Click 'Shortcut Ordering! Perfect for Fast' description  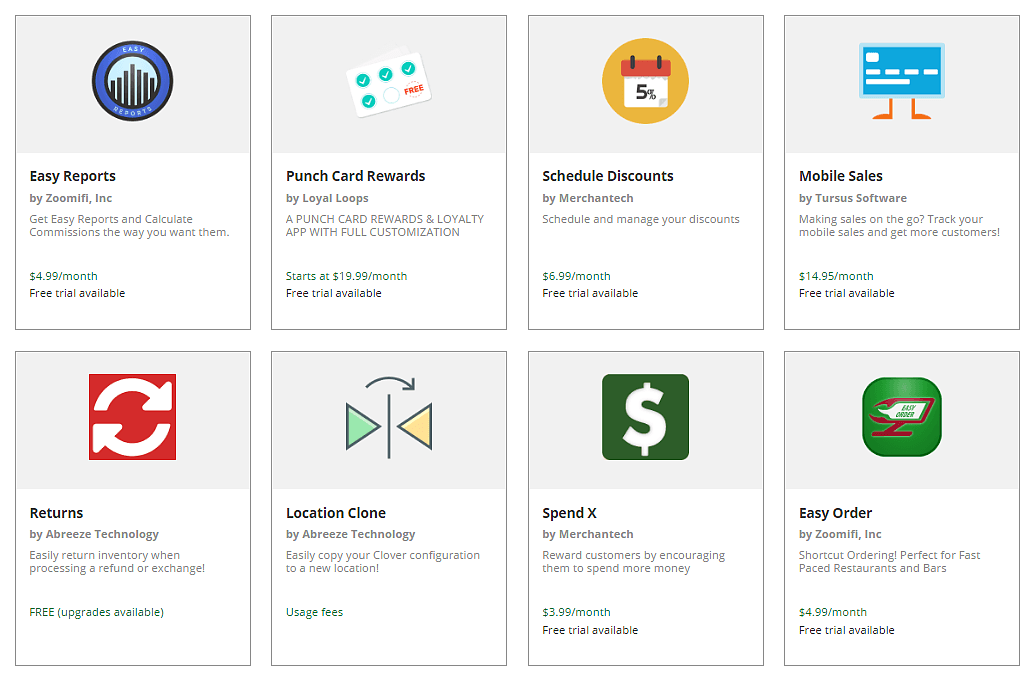(890, 562)
